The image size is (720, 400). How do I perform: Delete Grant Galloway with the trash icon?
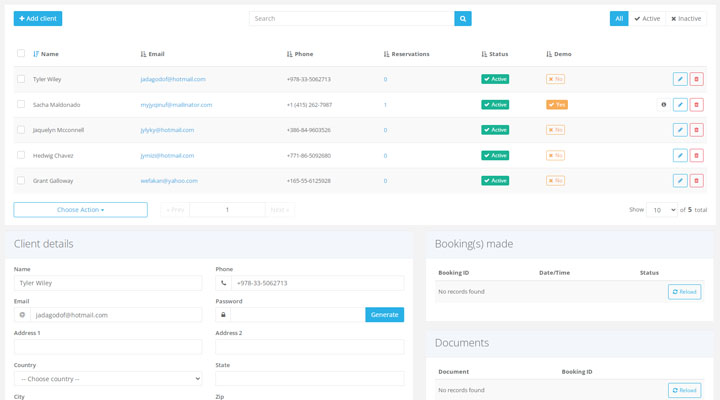tap(696, 181)
